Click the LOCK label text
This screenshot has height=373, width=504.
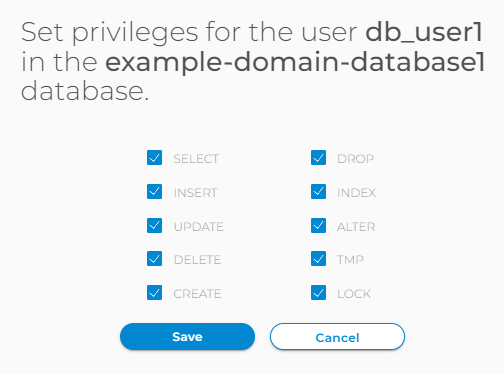(354, 294)
